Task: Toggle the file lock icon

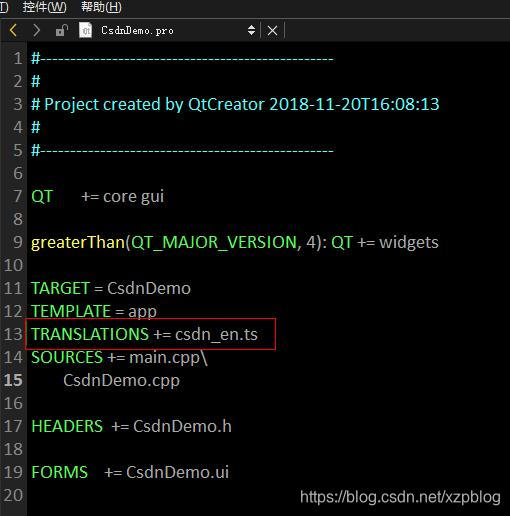Action: click(62, 30)
